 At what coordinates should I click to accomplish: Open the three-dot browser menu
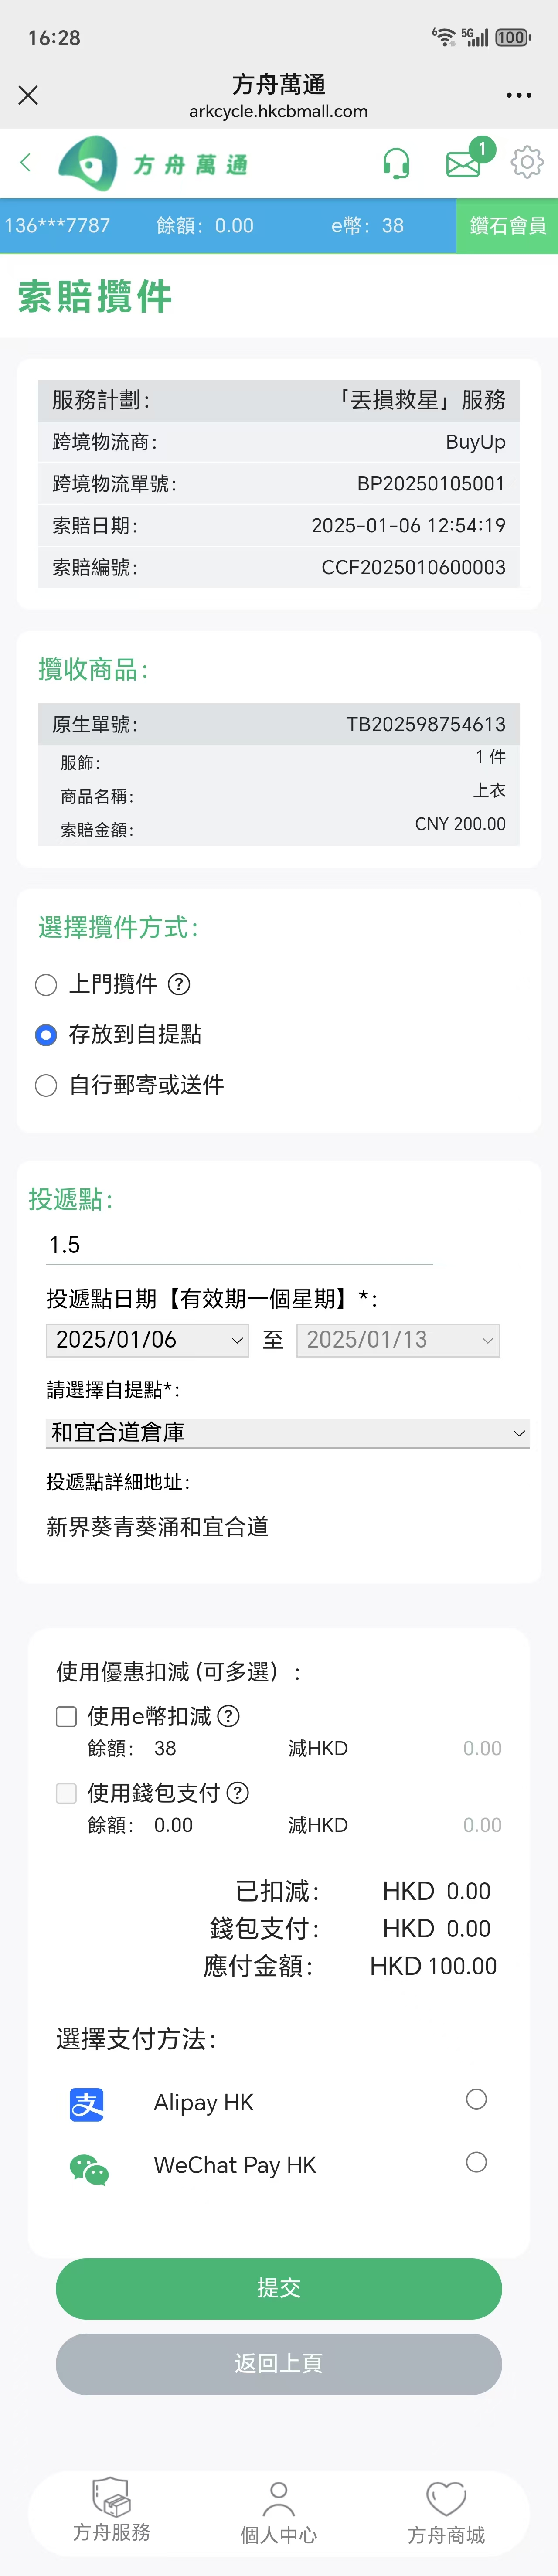pyautogui.click(x=519, y=95)
